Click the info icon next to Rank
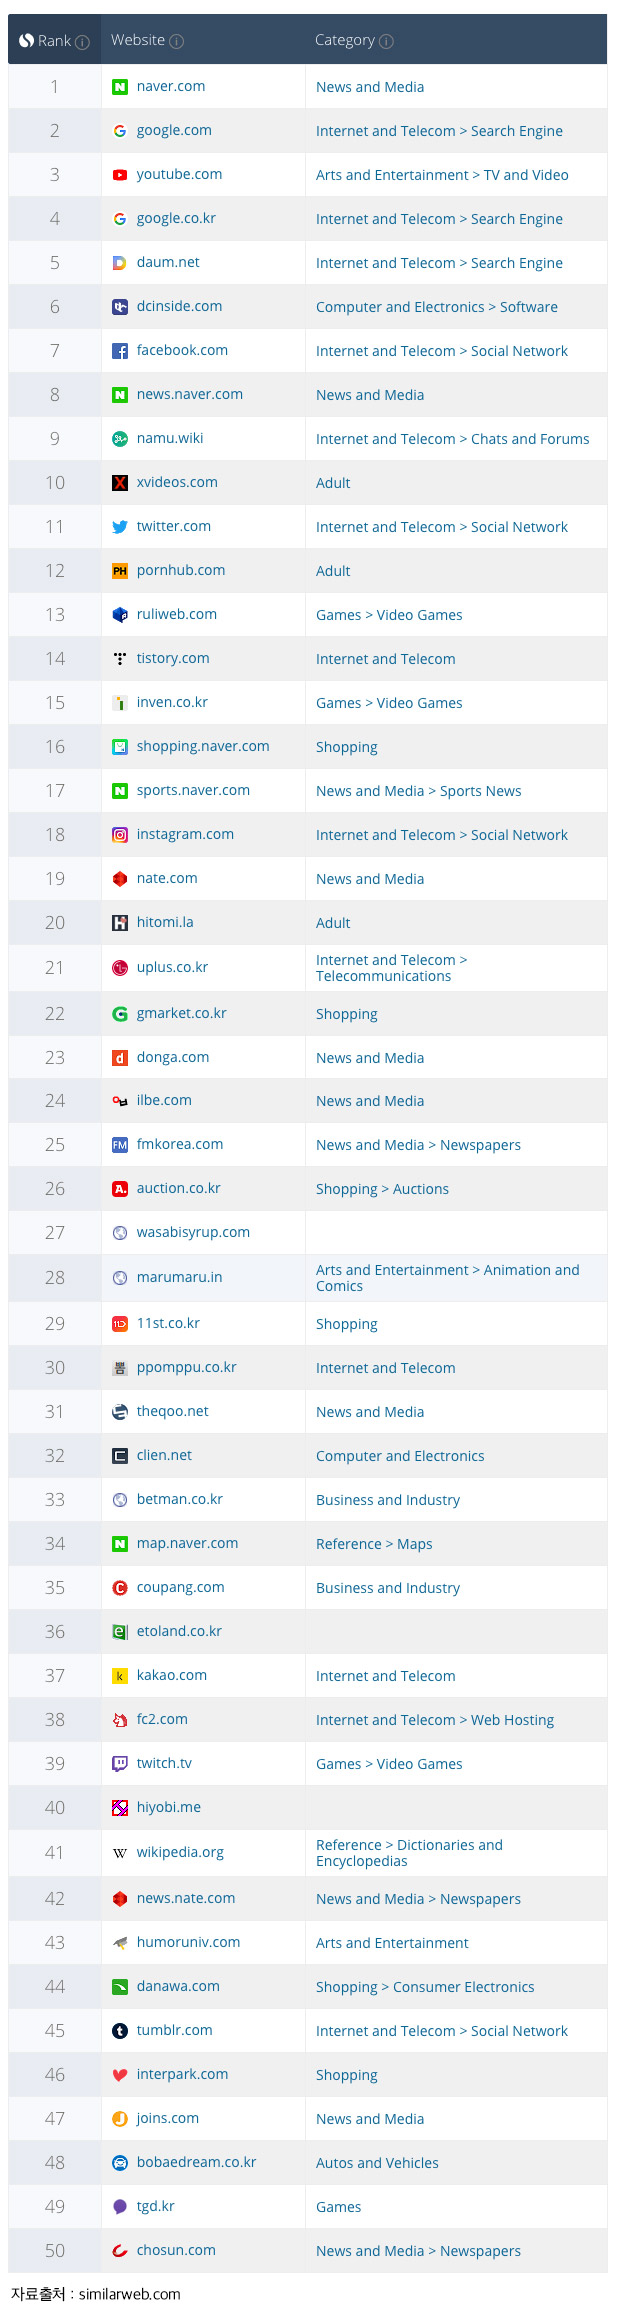The height and width of the screenshot is (2320, 621). 83,42
